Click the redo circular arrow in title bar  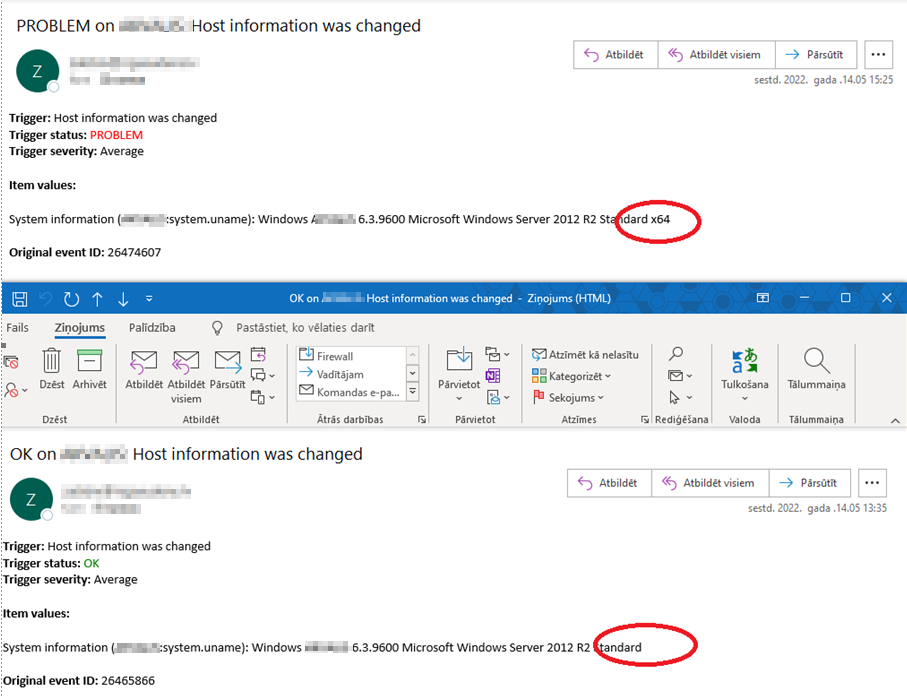pyautogui.click(x=71, y=299)
